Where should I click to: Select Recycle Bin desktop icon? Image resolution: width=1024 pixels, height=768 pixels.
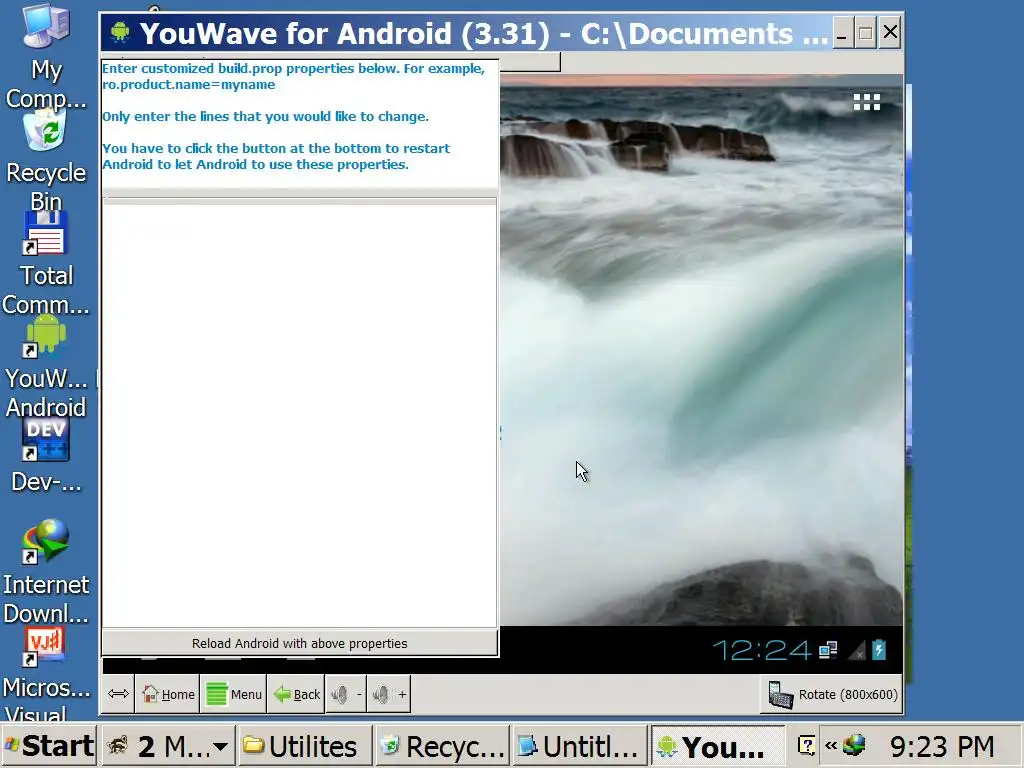[46, 162]
